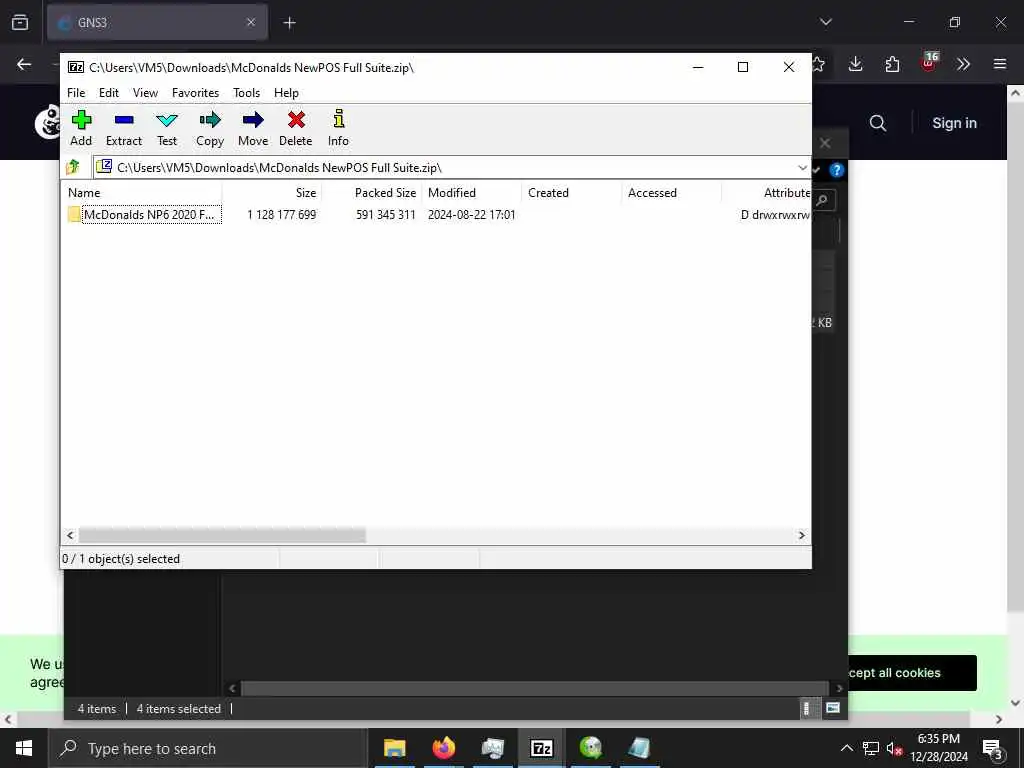Click the Sign in link
The image size is (1024, 768).
(x=954, y=123)
